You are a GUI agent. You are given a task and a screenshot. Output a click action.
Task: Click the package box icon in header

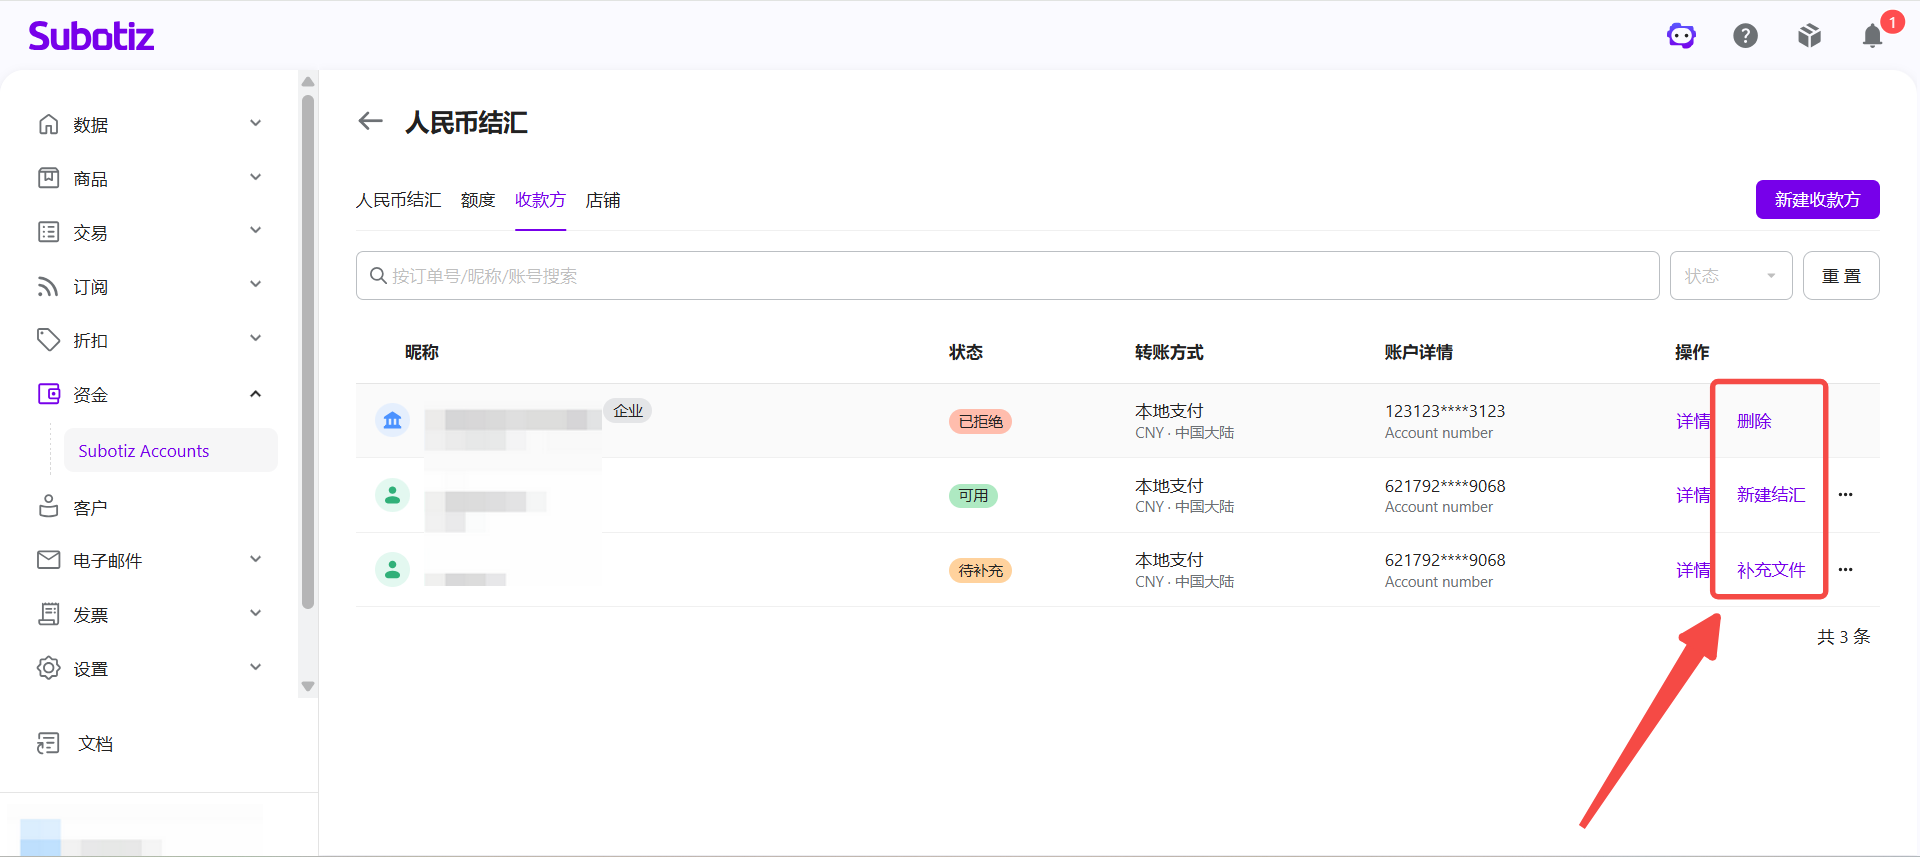[x=1809, y=36]
